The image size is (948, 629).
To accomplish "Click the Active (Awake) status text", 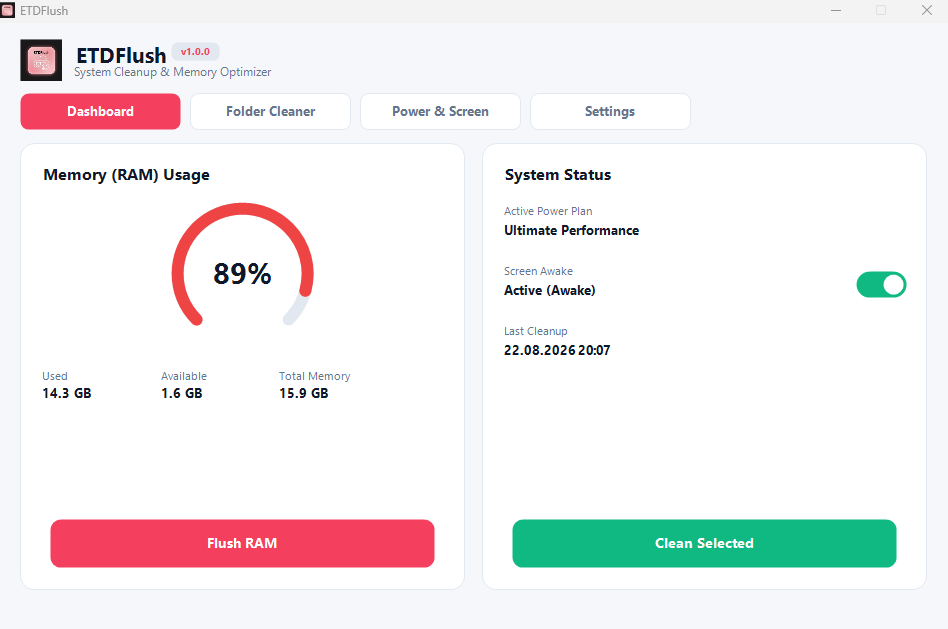I will click(x=550, y=290).
